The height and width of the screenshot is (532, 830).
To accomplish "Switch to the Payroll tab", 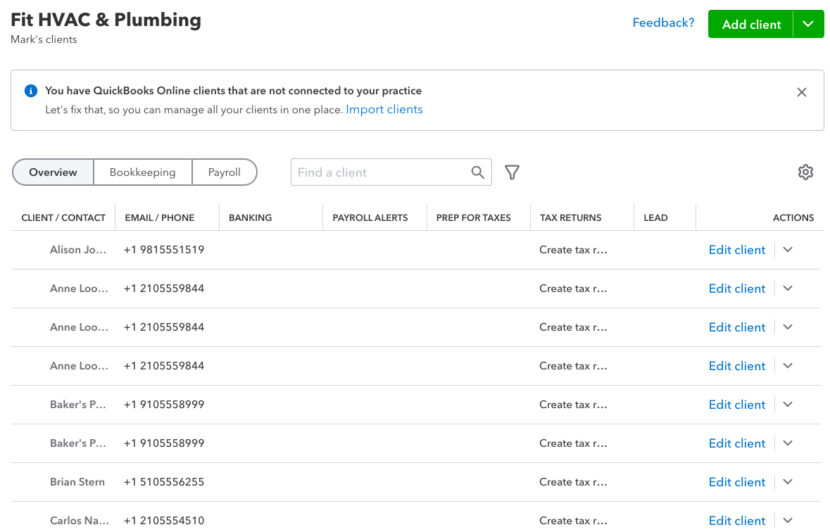I will coord(224,172).
